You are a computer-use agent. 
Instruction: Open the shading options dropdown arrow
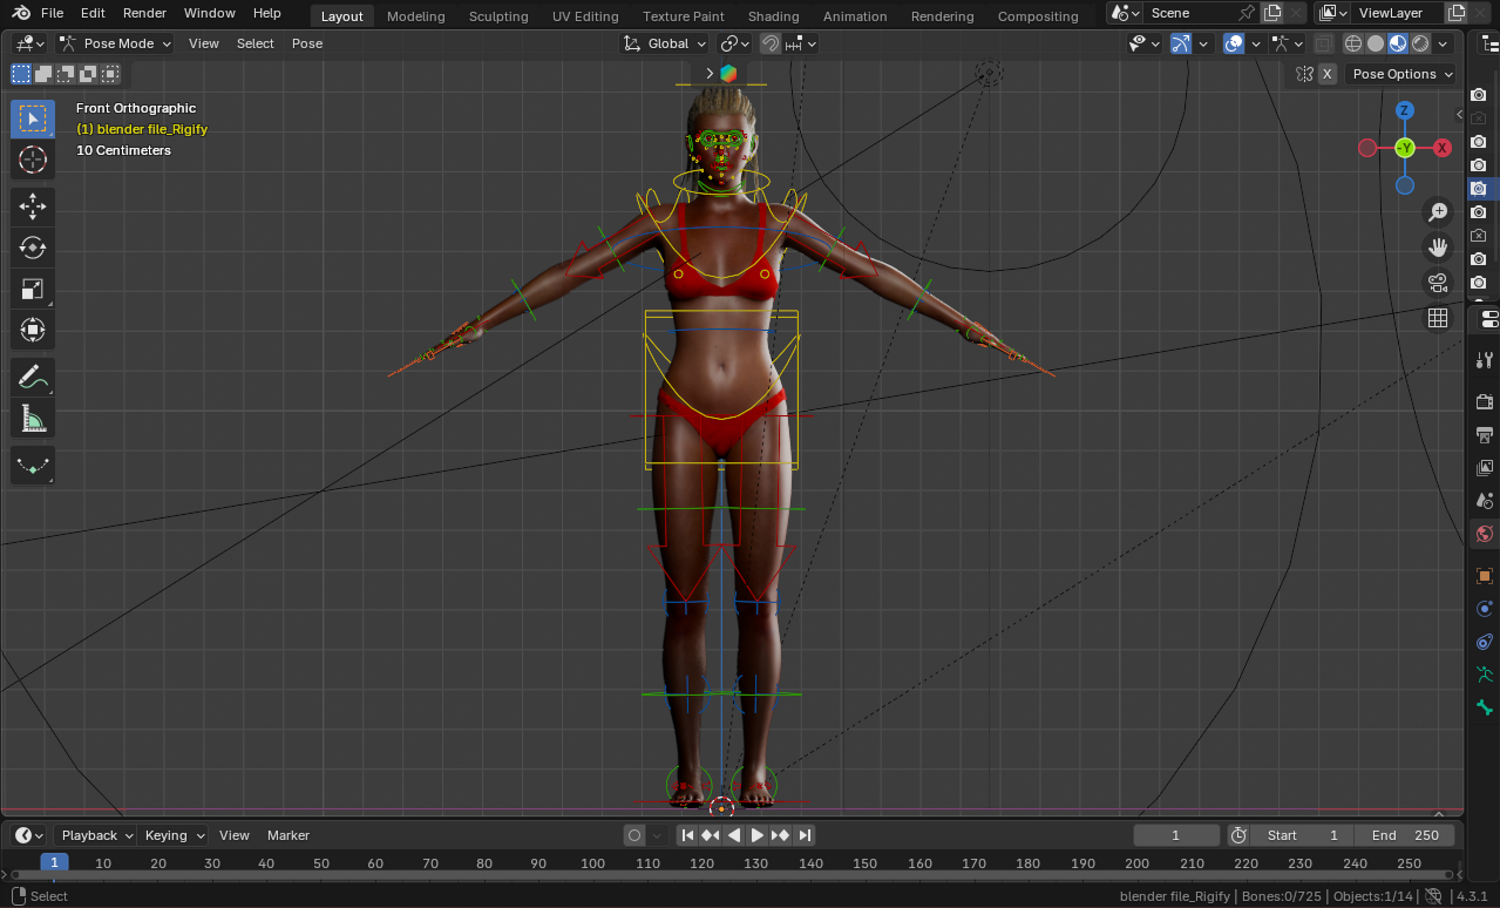pos(1443,44)
